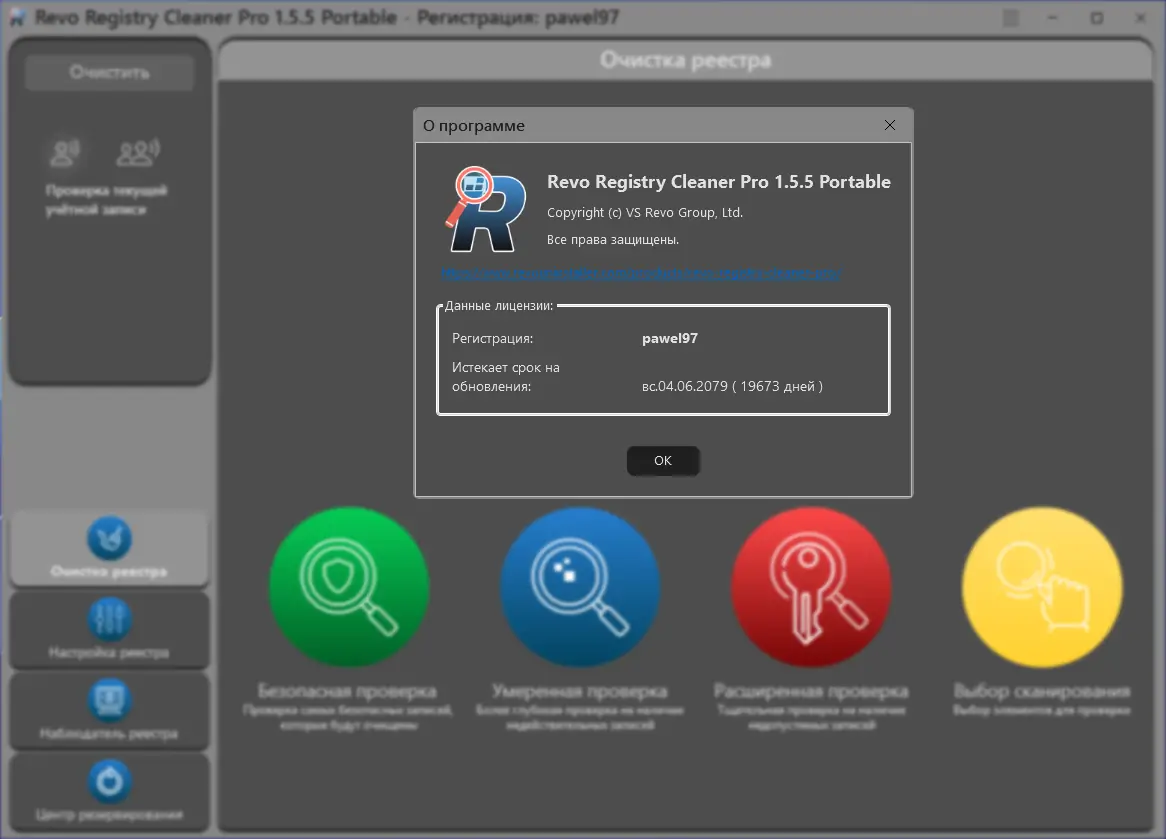
Task: Start the blue moderate scan 'Умеренная проверка'
Action: point(580,587)
